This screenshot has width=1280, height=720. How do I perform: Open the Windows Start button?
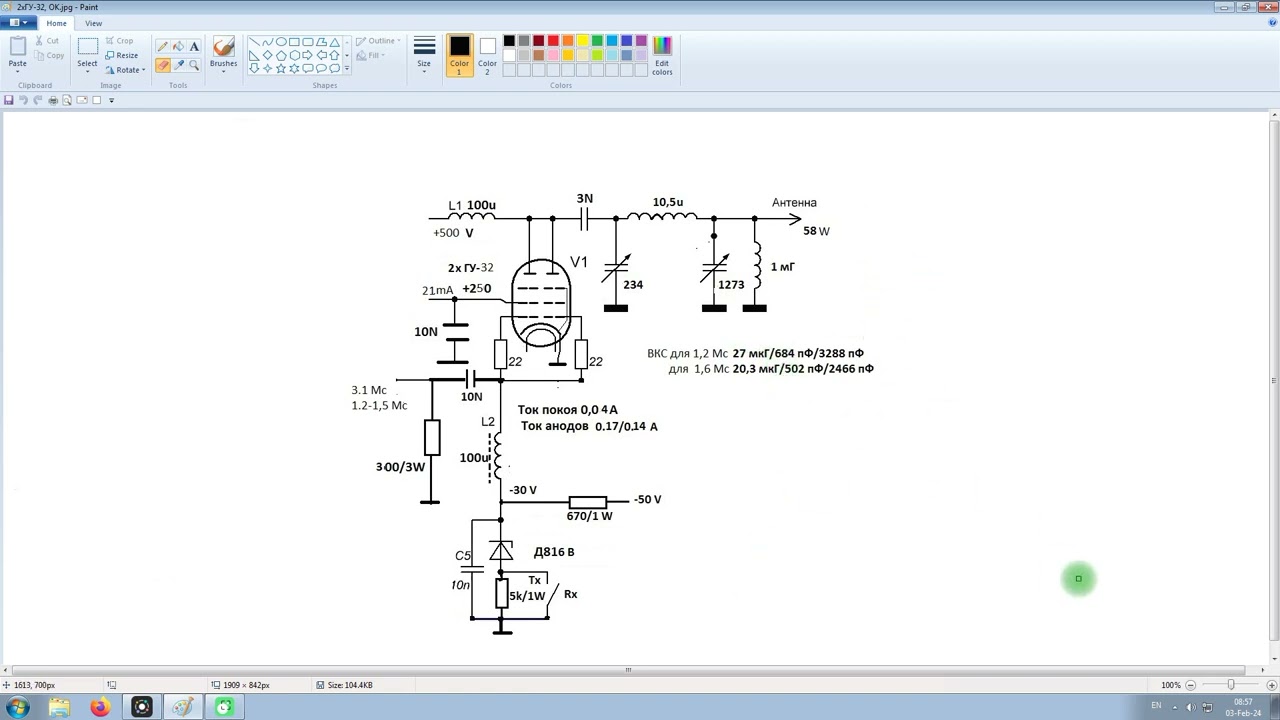(17, 707)
